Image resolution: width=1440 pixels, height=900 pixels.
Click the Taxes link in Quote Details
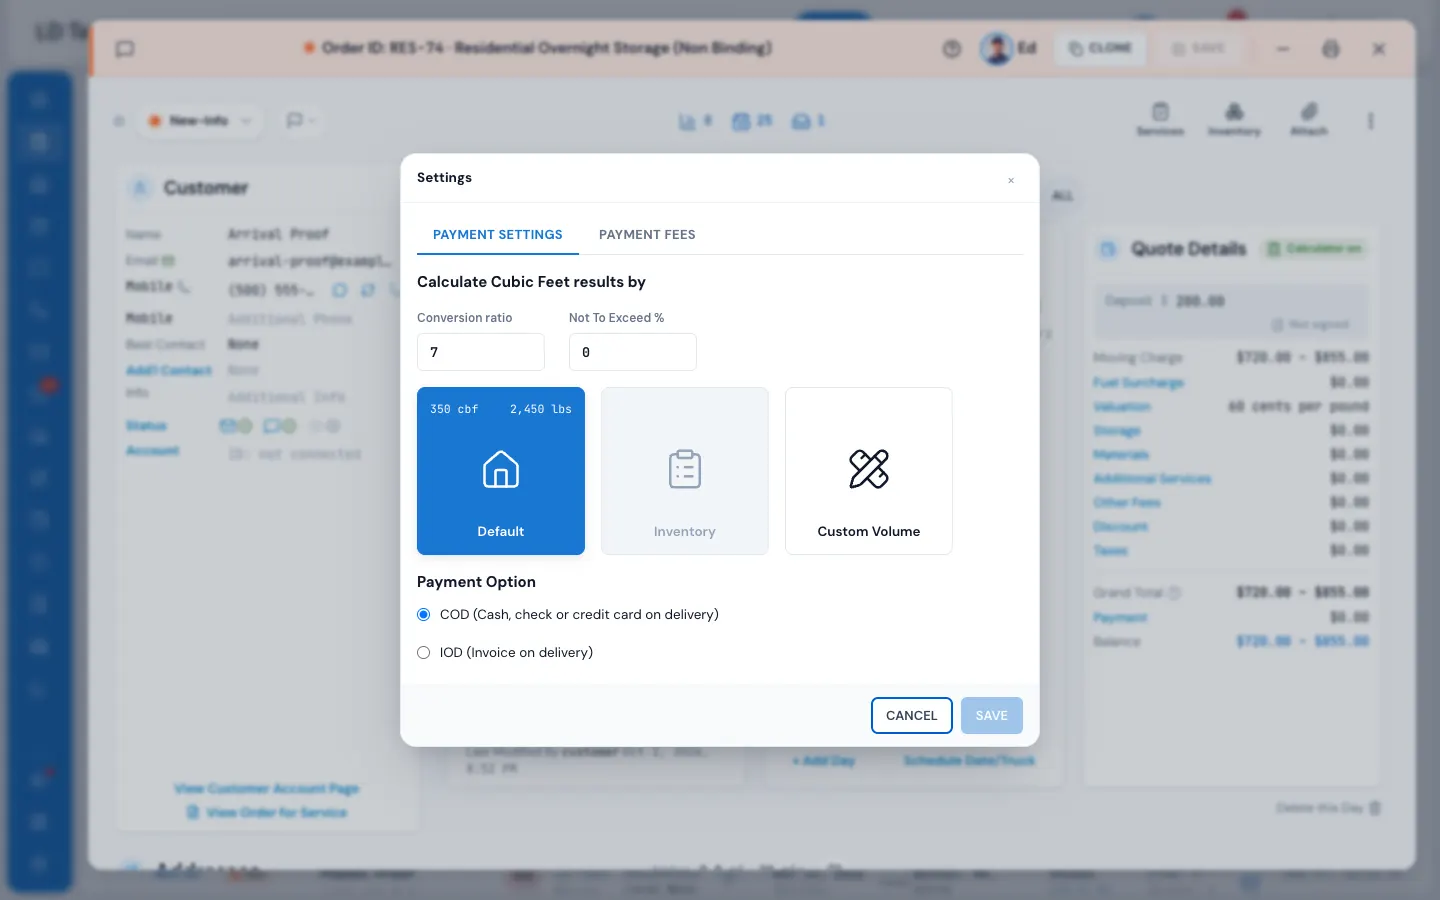tap(1110, 550)
